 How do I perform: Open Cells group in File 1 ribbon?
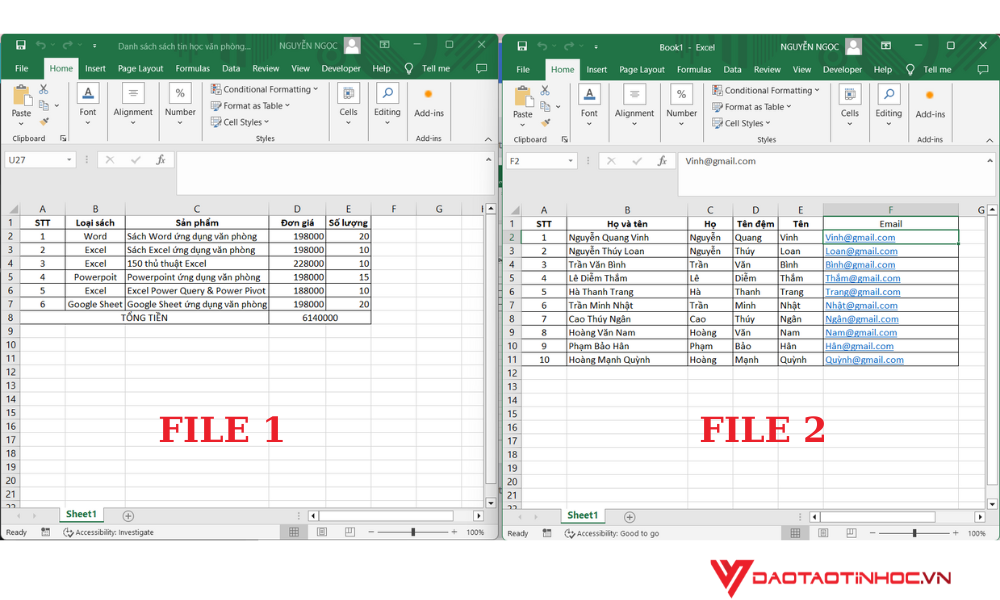pyautogui.click(x=348, y=103)
